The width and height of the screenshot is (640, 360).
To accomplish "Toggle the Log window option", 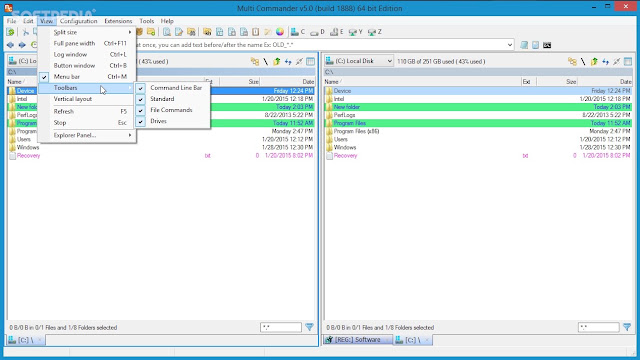I will click(x=87, y=54).
